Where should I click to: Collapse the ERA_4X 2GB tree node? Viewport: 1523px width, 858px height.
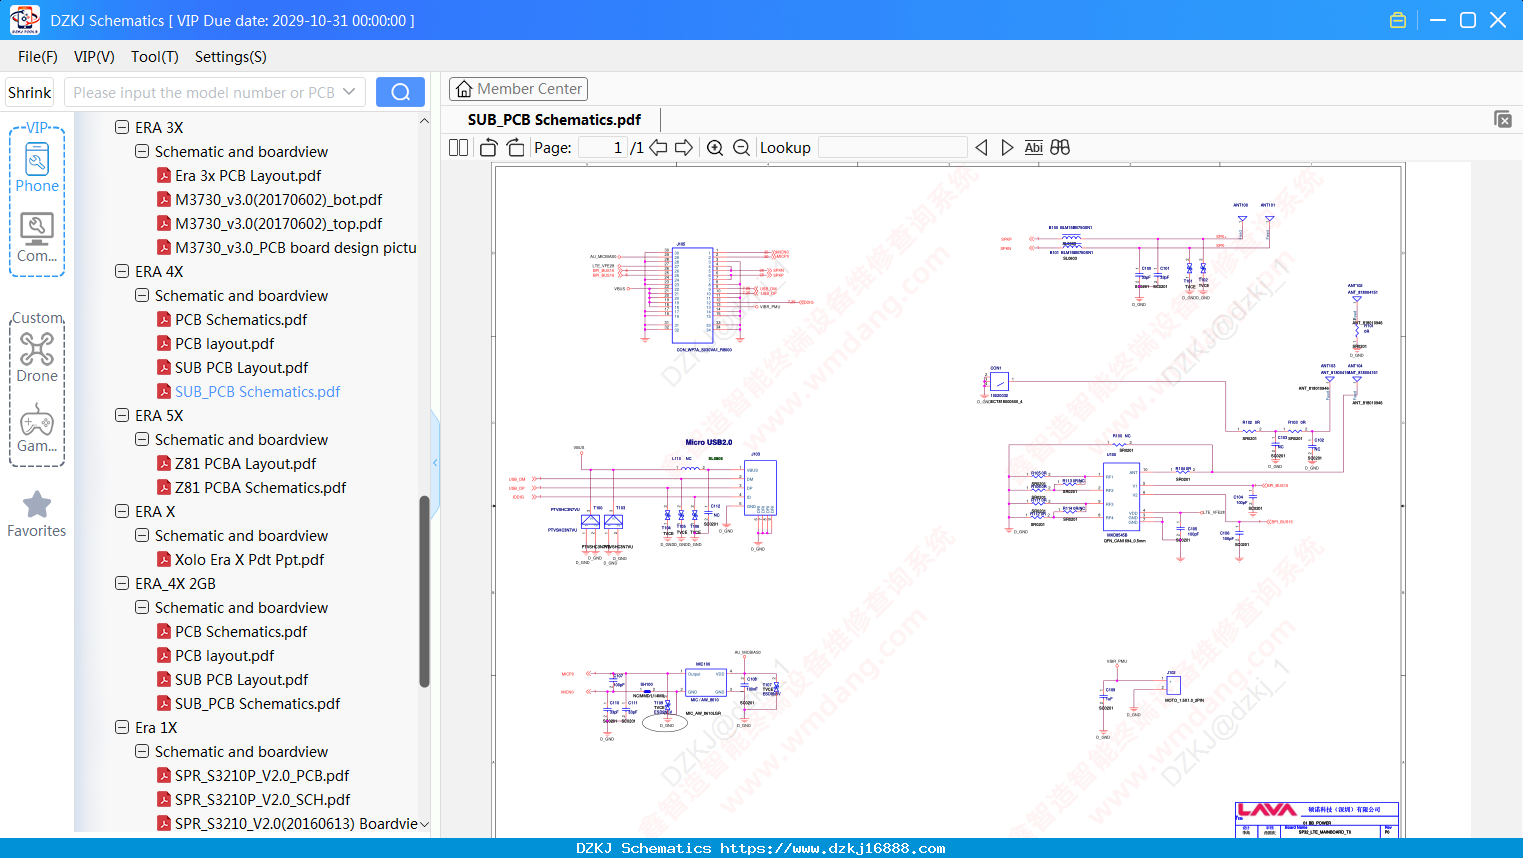122,583
